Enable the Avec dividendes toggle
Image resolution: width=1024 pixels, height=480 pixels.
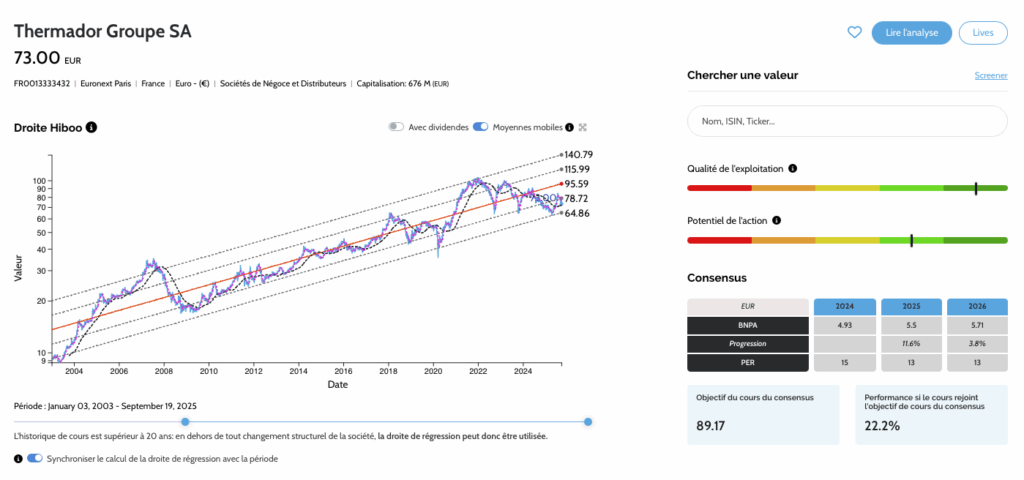pos(396,128)
